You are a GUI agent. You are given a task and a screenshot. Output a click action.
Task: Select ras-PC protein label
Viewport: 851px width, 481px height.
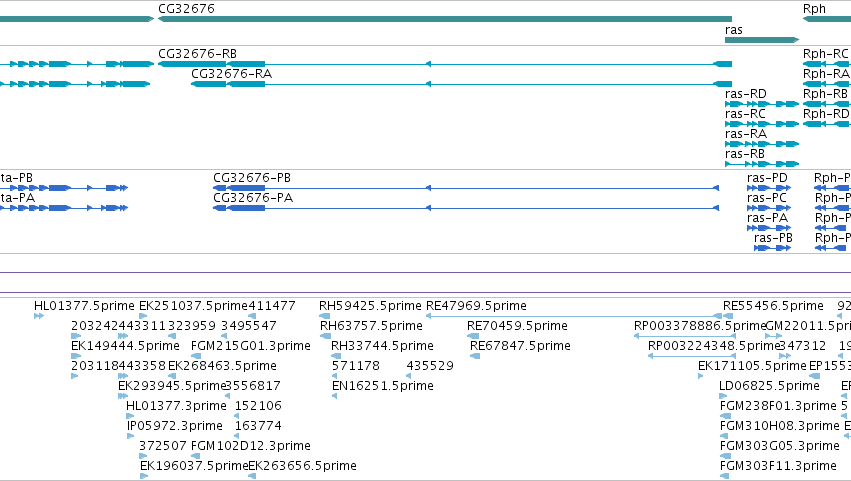pyautogui.click(x=766, y=198)
